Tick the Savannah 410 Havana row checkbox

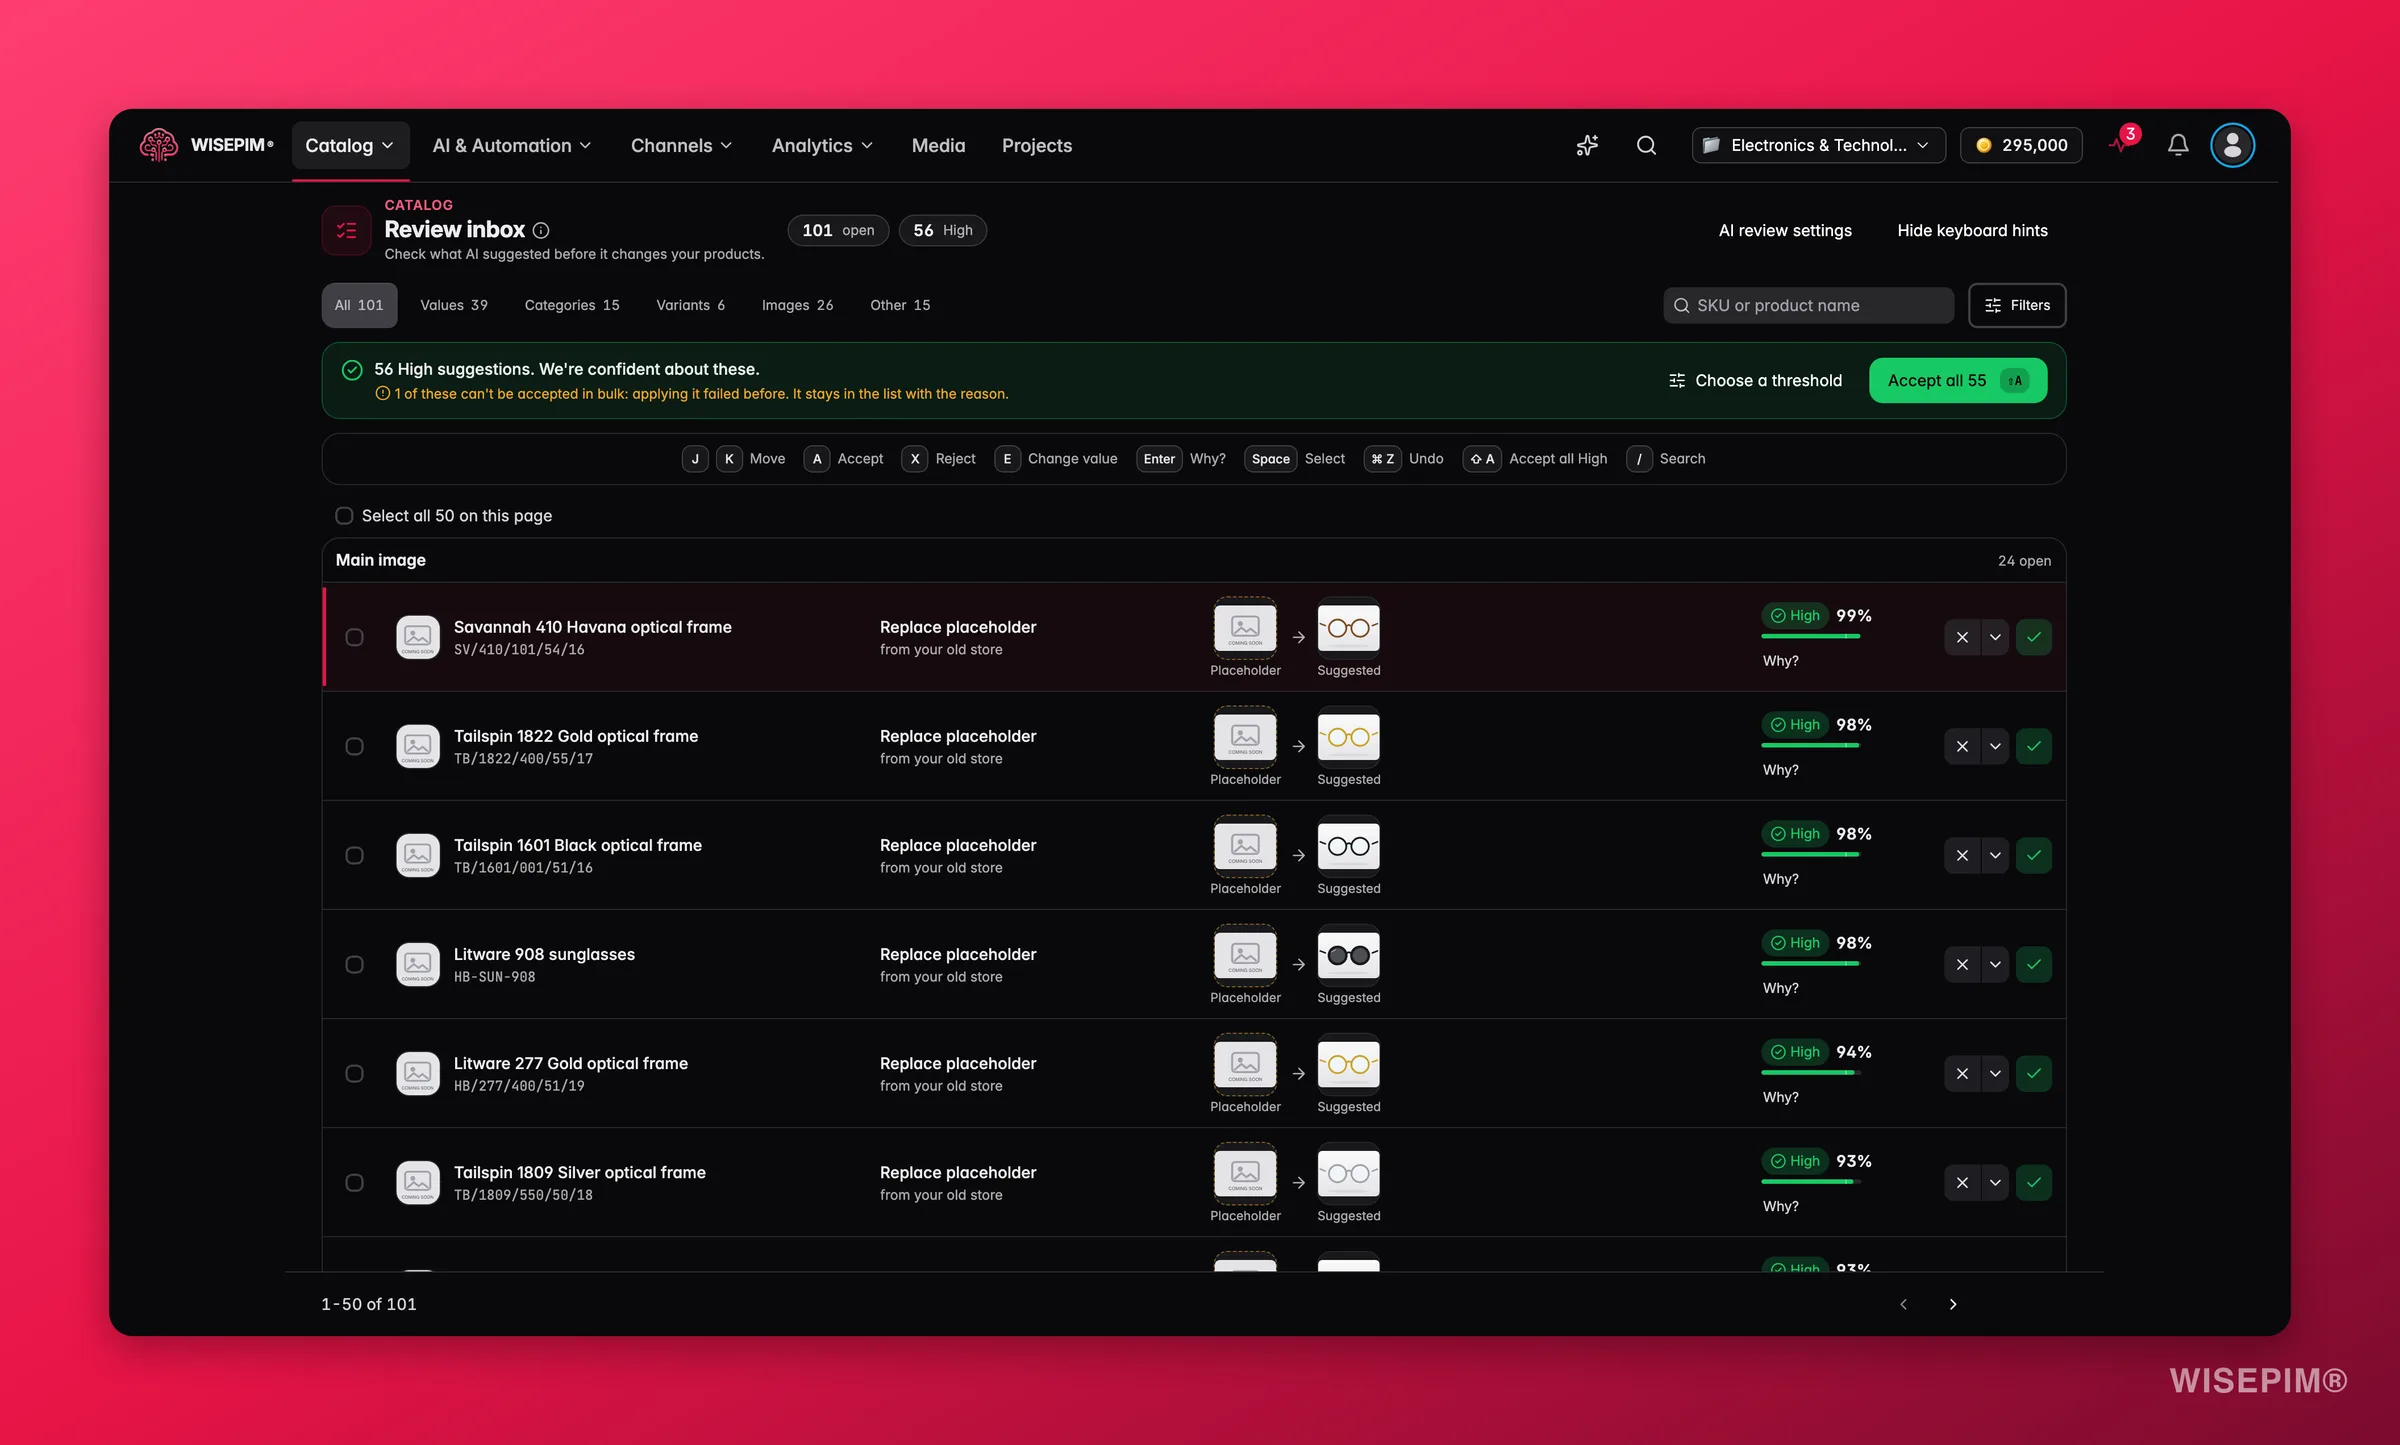pyautogui.click(x=354, y=637)
